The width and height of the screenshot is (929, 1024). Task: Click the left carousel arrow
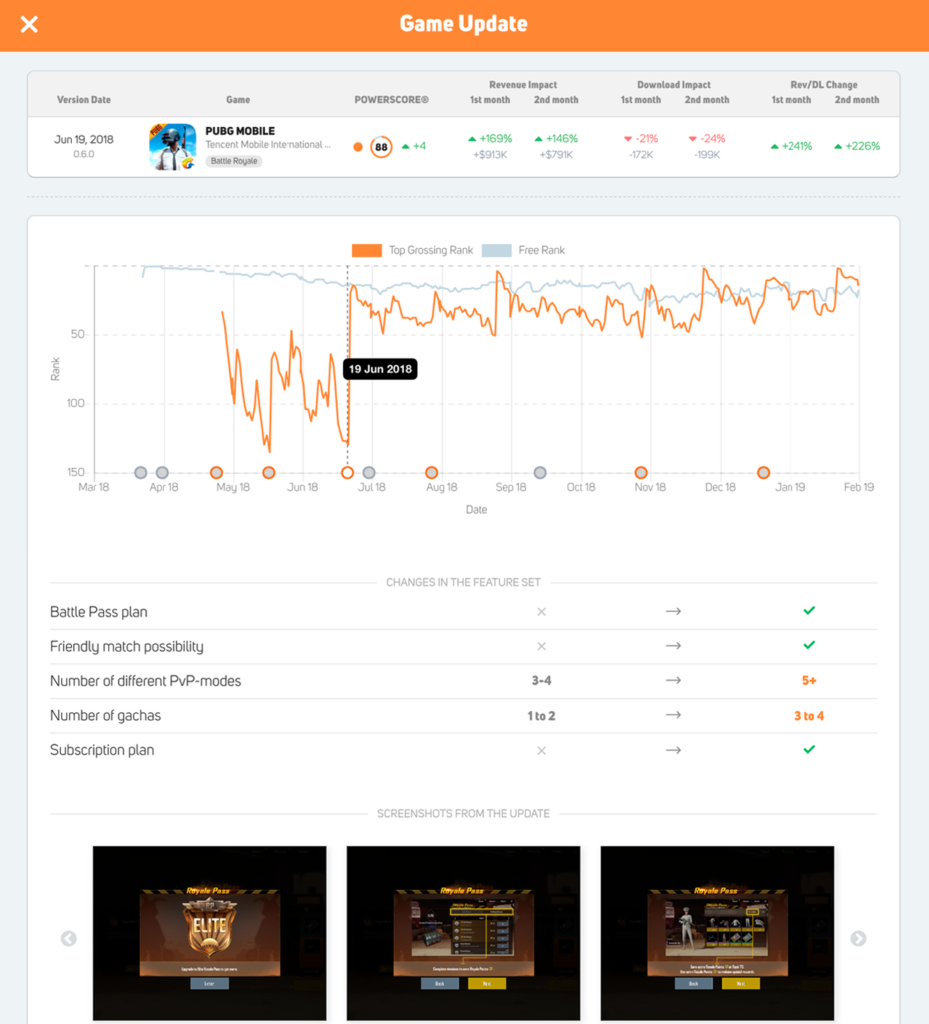pos(68,938)
